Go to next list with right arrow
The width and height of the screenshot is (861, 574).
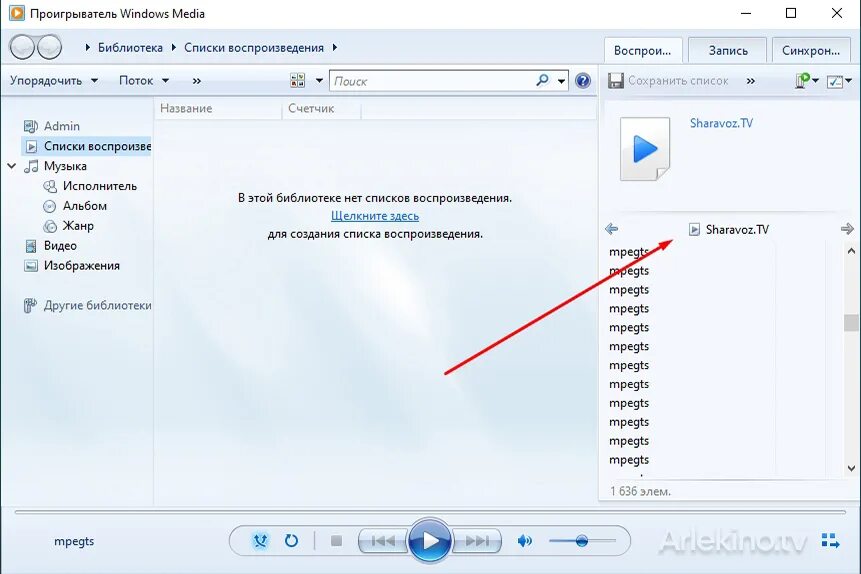[x=847, y=229]
